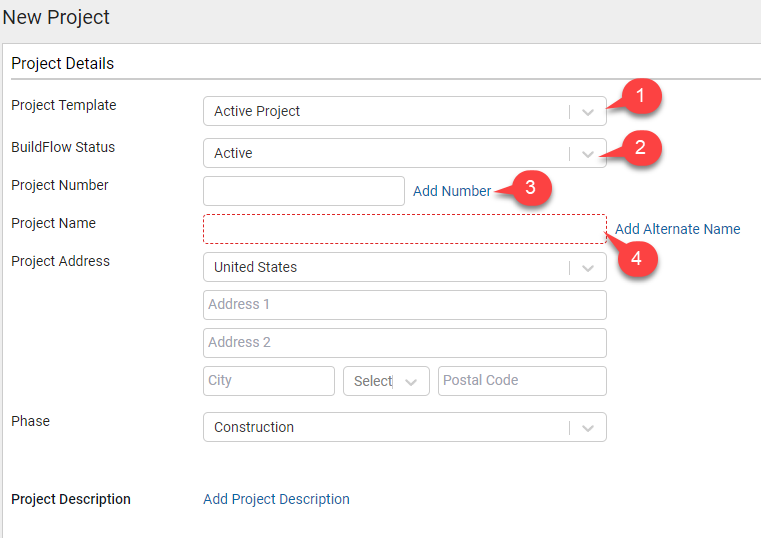Click the Add Alternate Name link
The height and width of the screenshot is (538, 761).
point(677,229)
